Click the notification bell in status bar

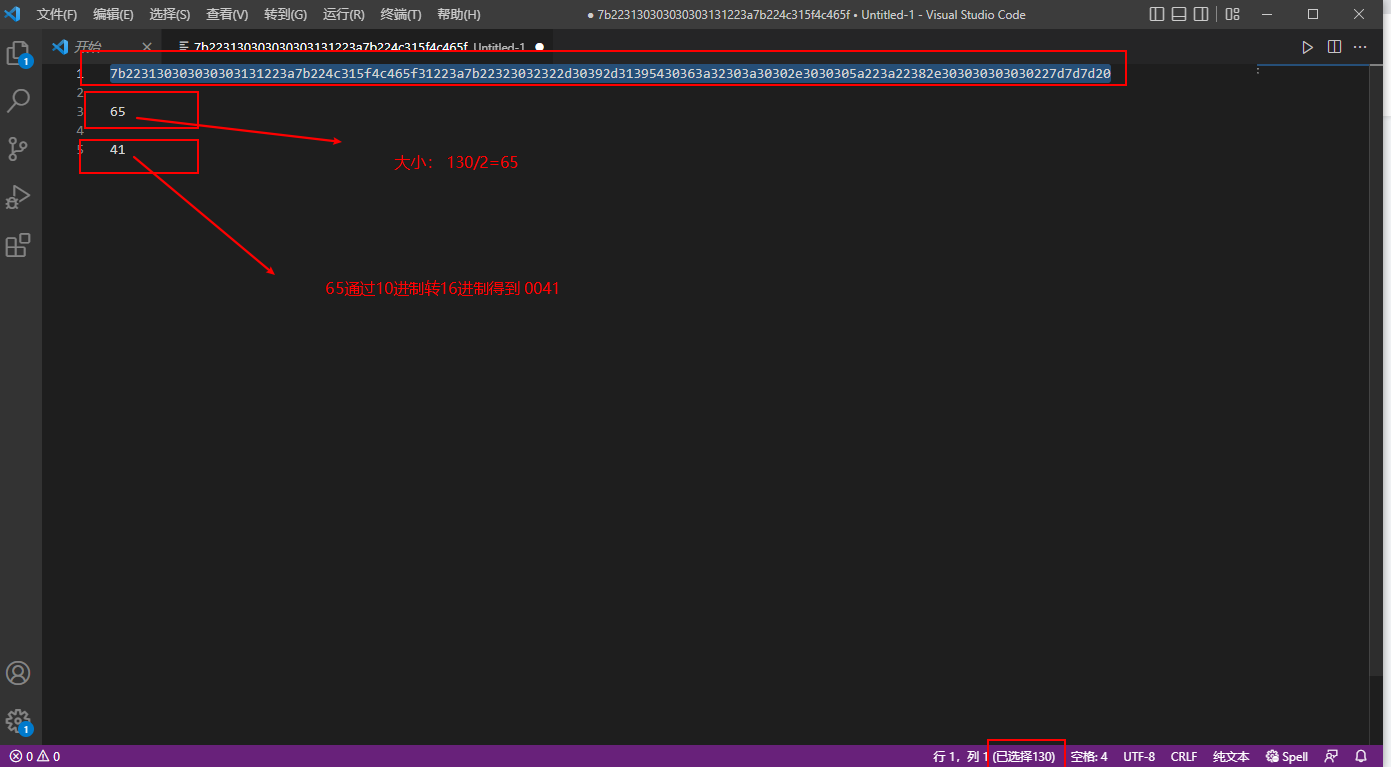point(1361,756)
